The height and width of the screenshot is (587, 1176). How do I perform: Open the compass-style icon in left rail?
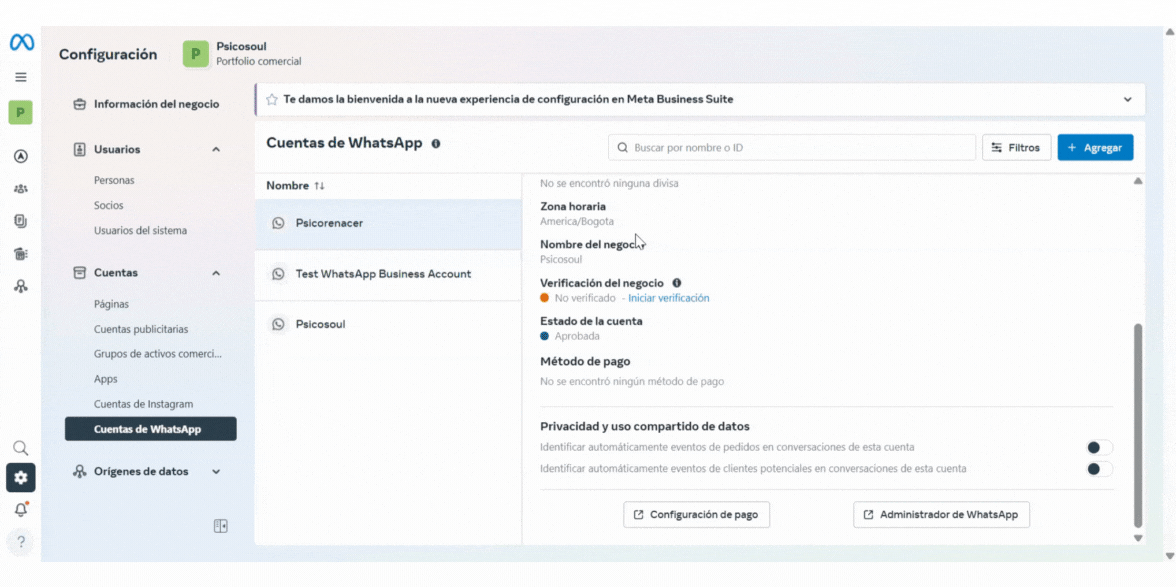coord(21,156)
